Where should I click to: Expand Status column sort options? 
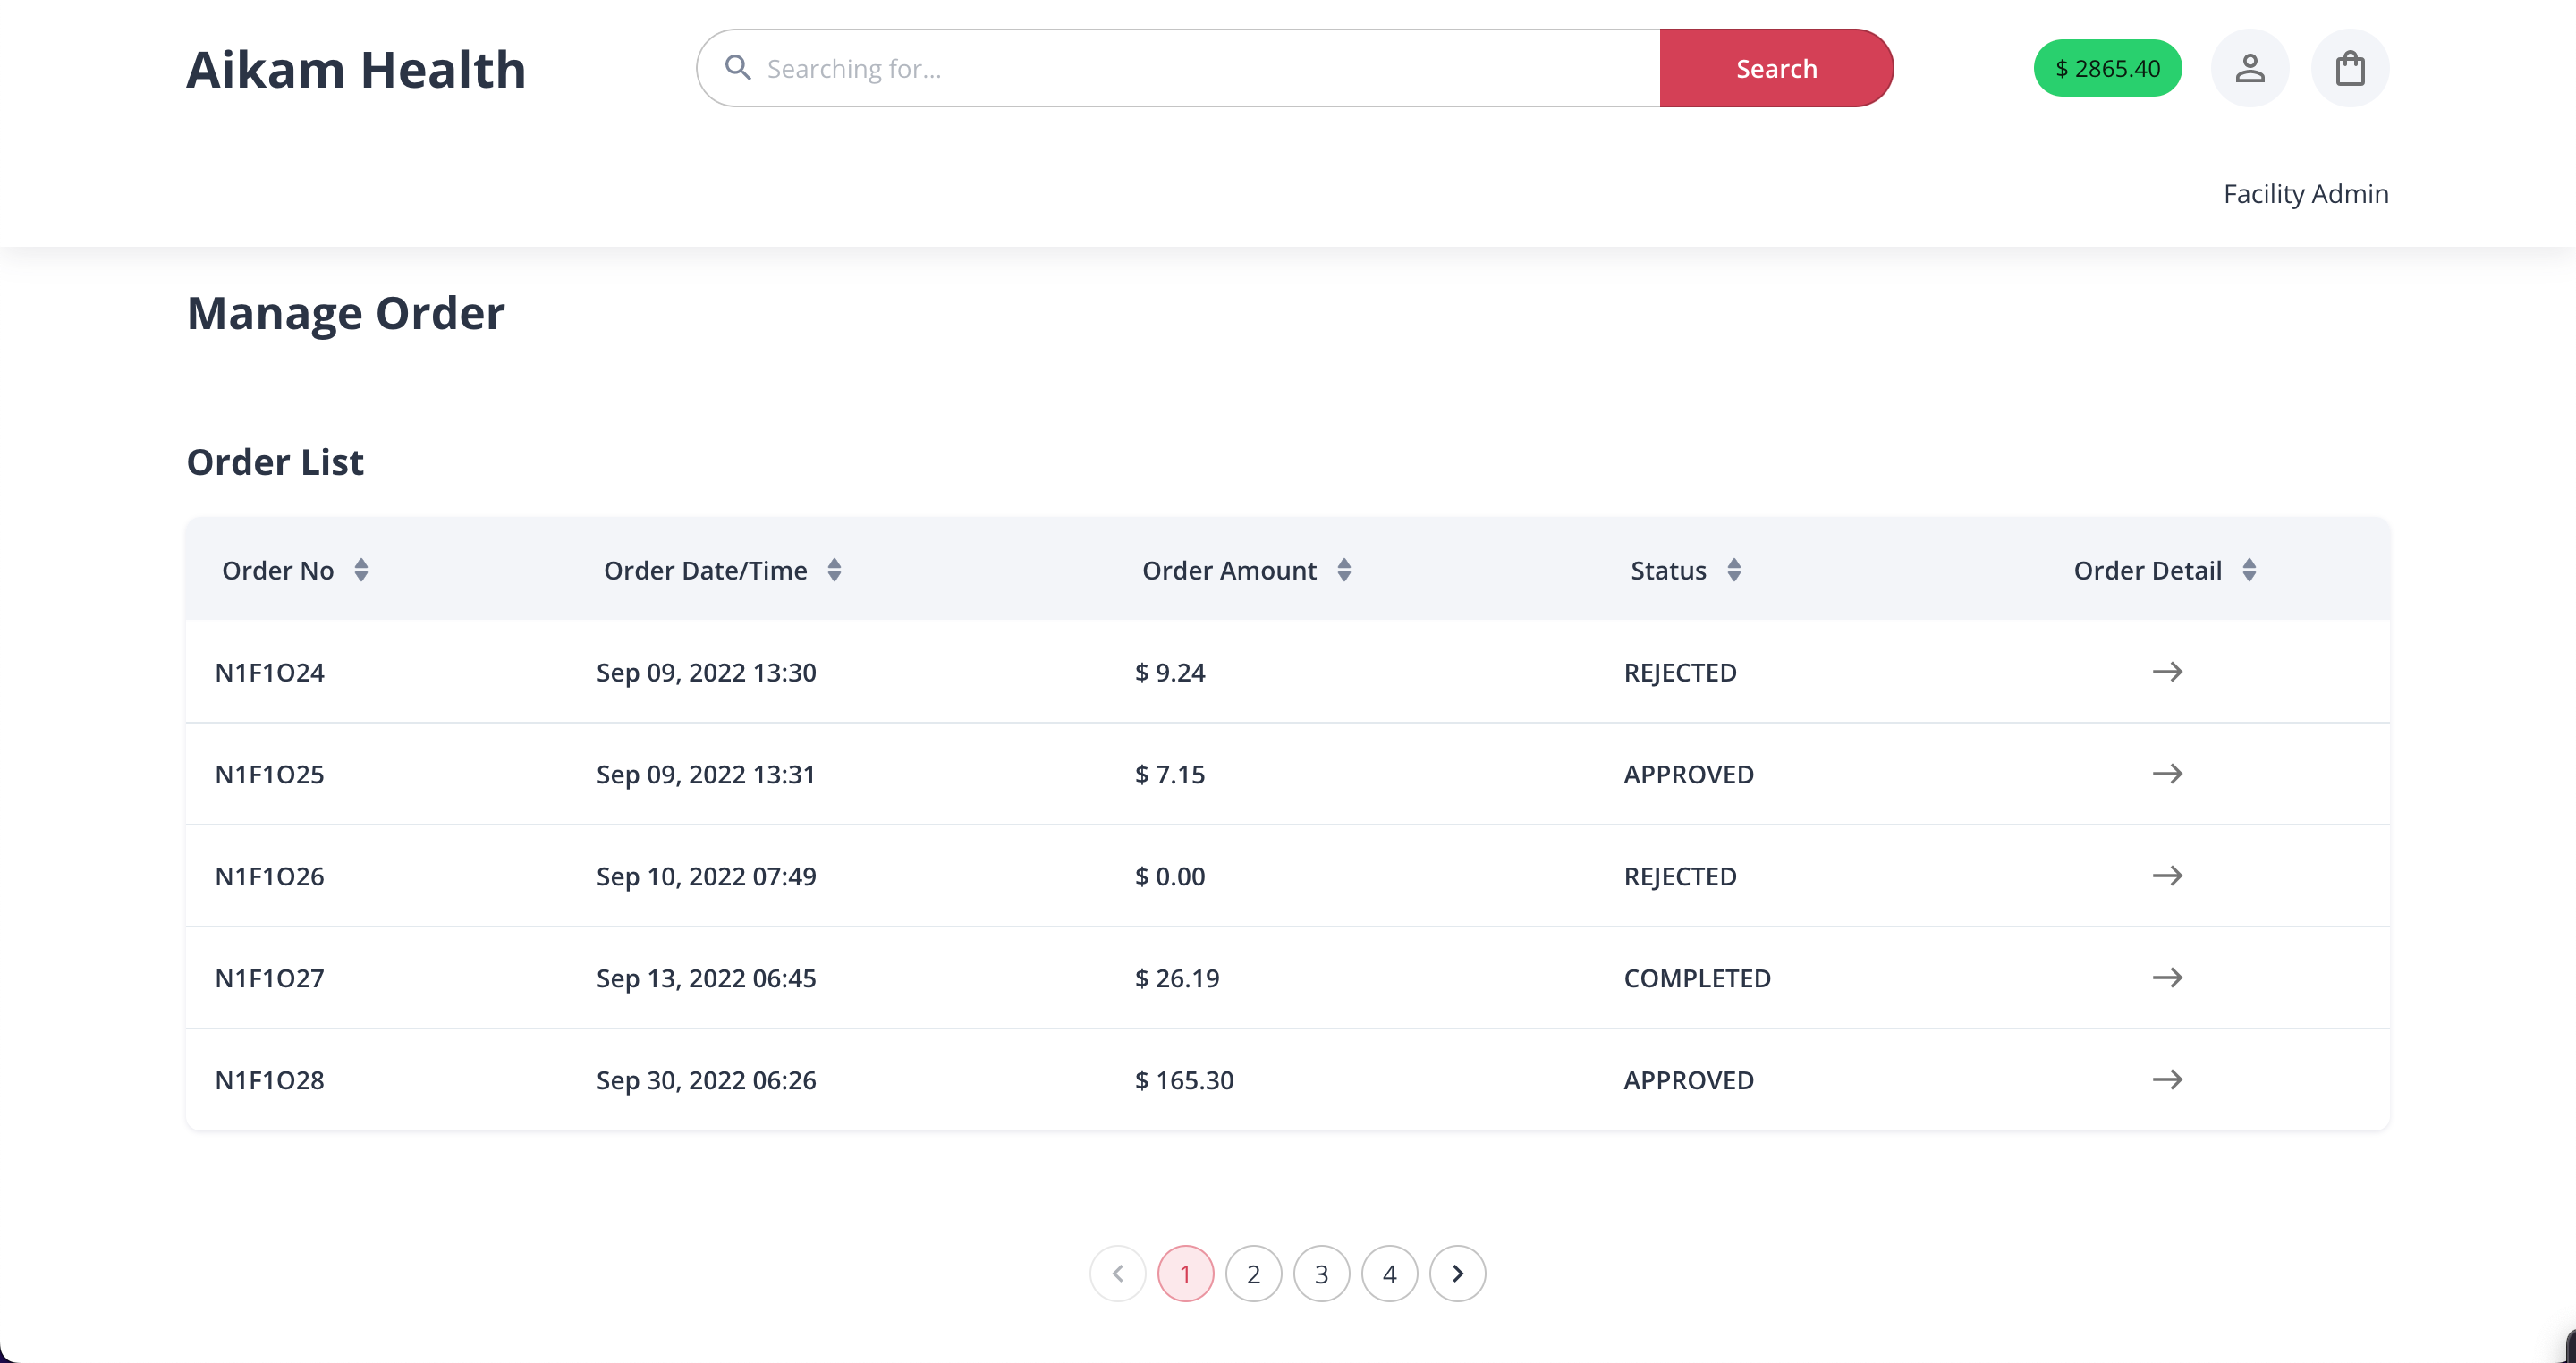(1736, 569)
